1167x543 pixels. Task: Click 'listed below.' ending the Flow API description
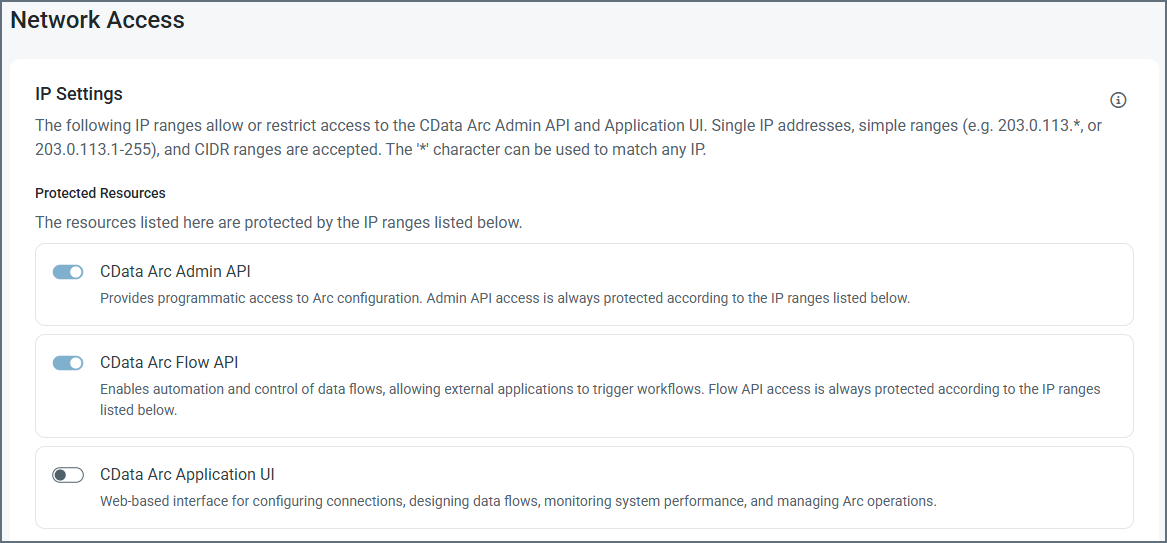point(138,410)
